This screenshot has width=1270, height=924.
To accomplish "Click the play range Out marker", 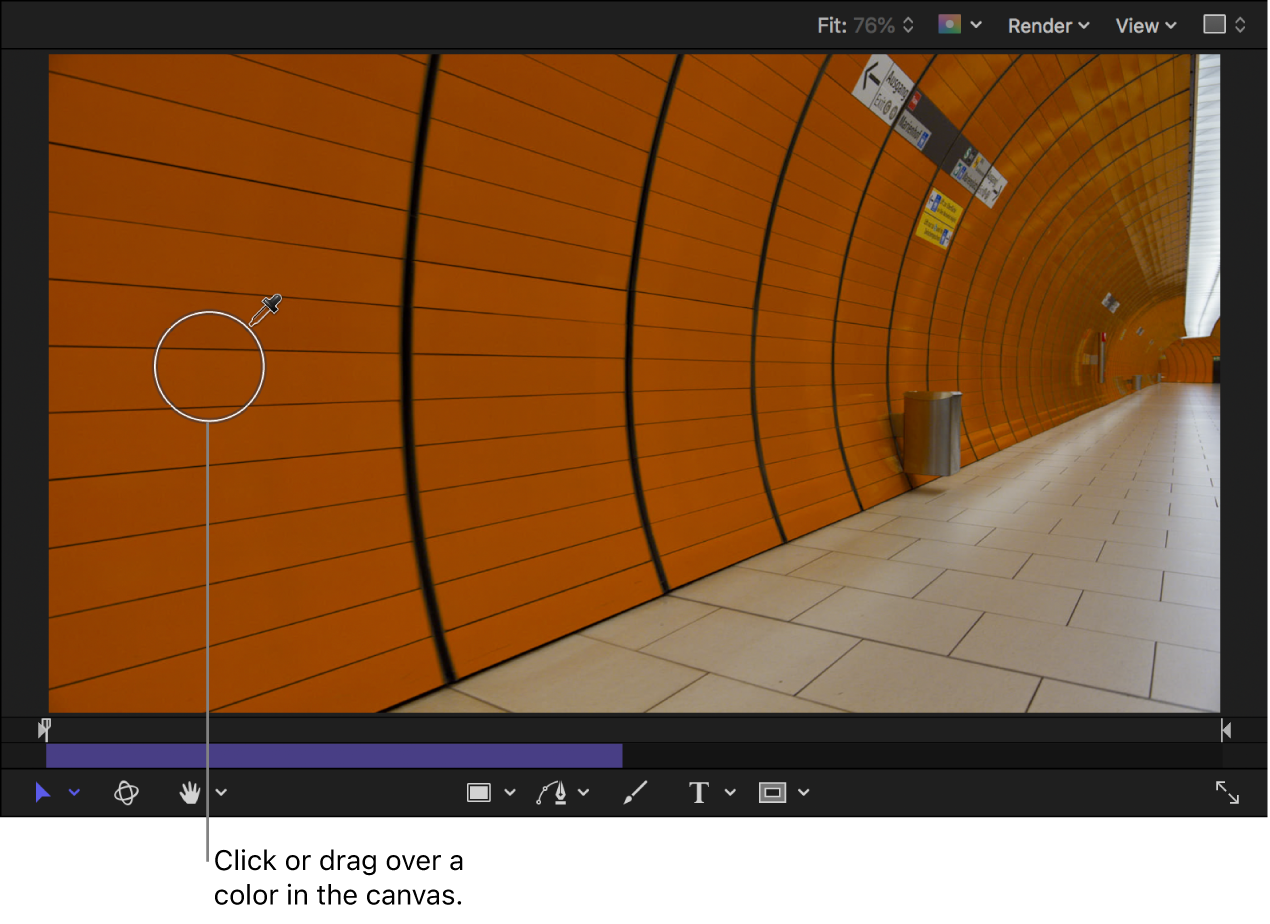I will 1225,731.
